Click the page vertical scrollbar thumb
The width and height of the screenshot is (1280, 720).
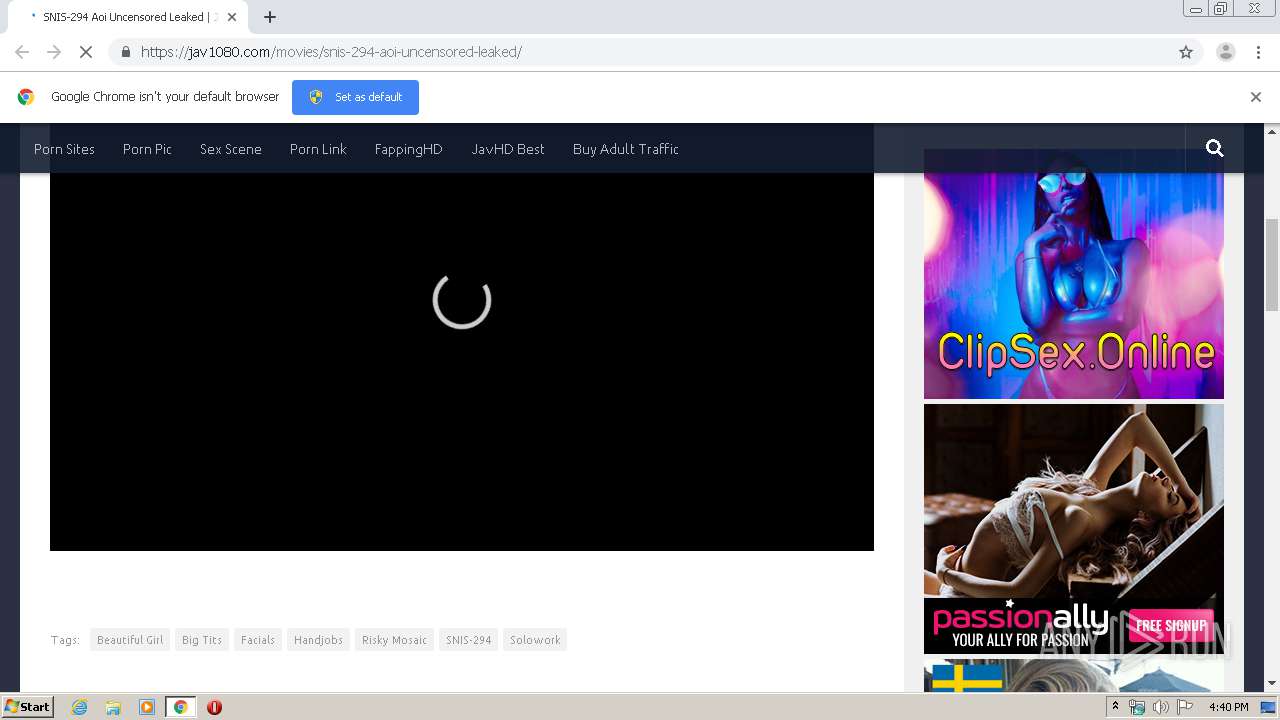(x=1272, y=265)
